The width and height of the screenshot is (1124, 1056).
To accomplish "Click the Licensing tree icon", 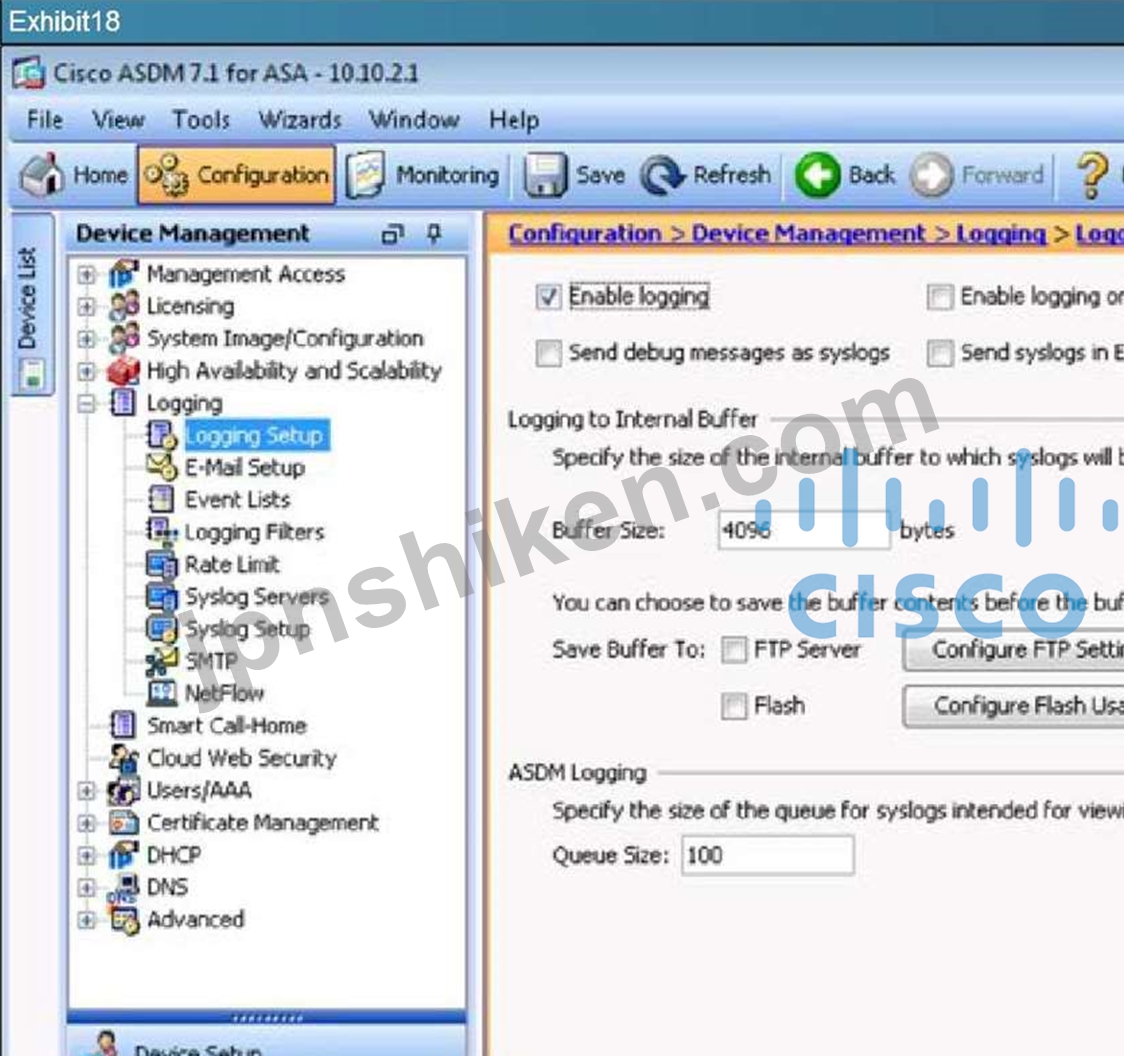I will (123, 306).
